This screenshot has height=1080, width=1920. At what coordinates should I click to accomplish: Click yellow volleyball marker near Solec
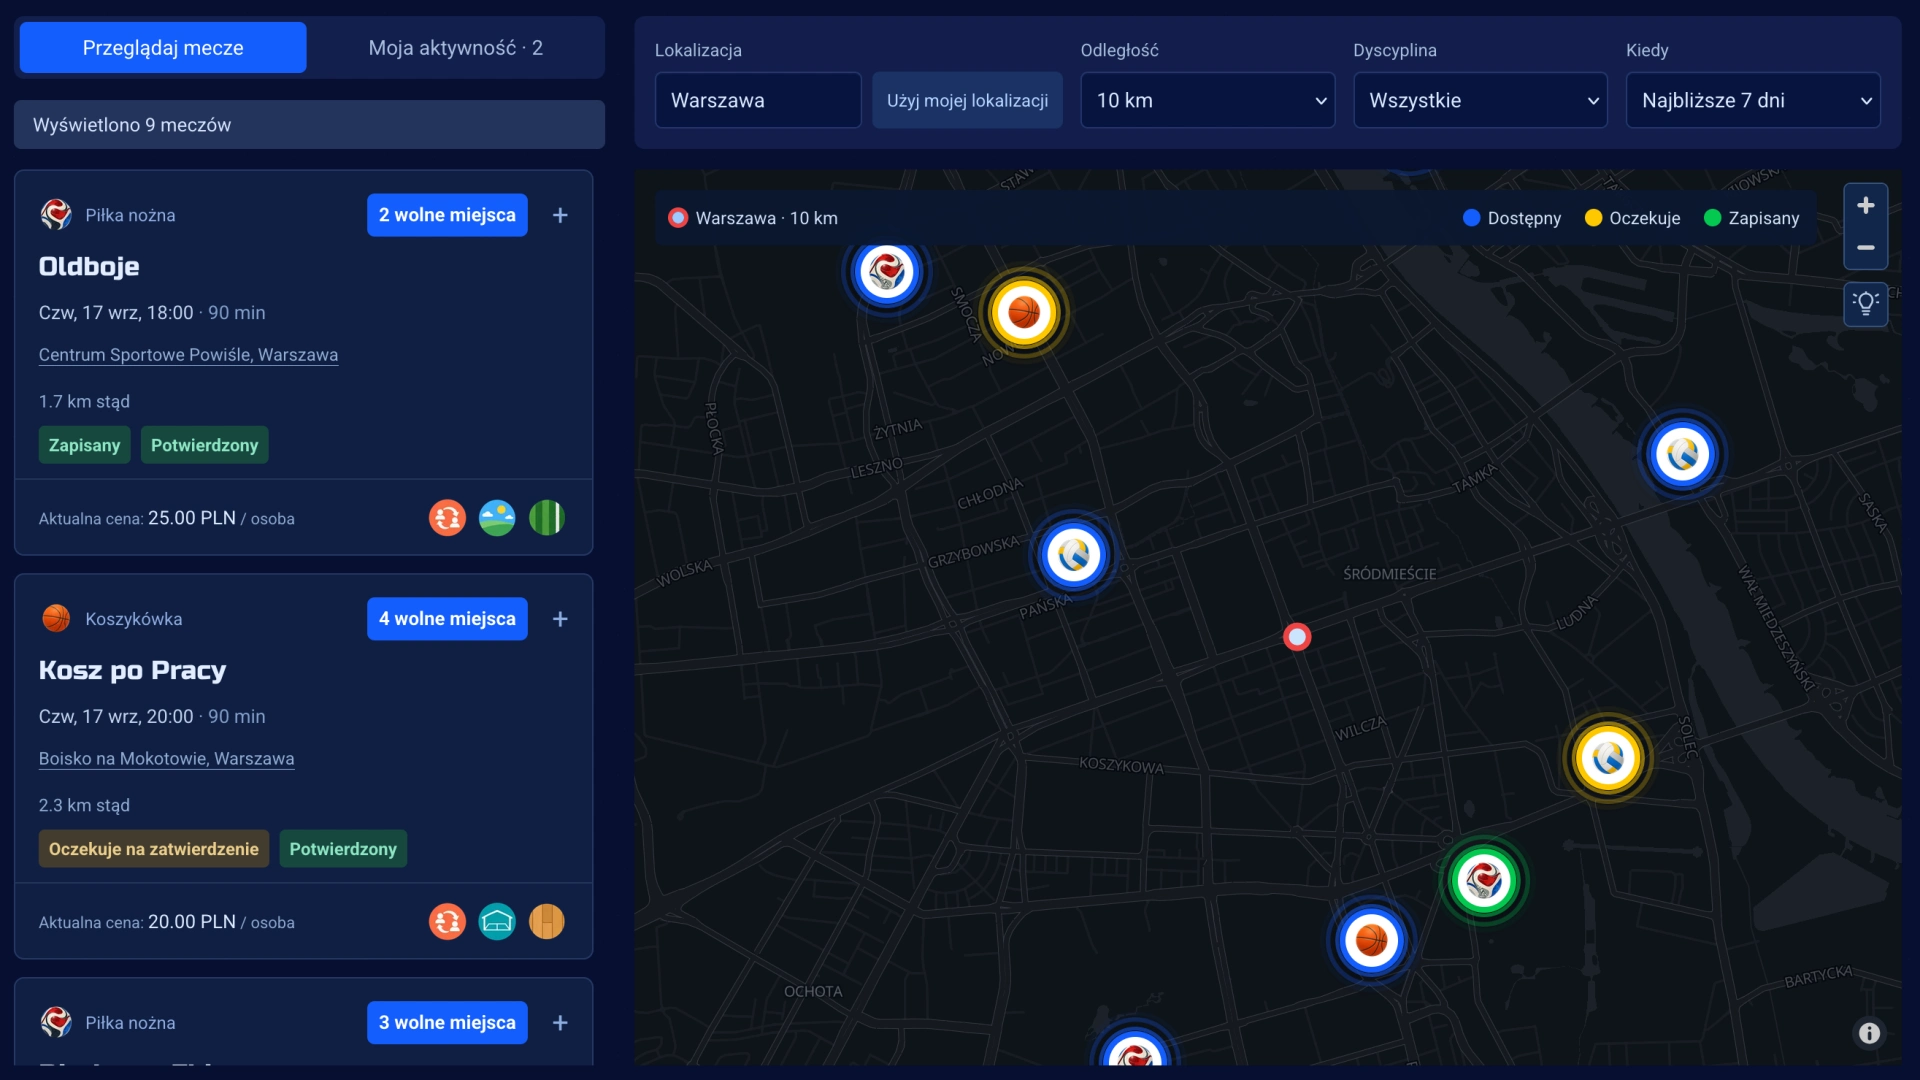[1608, 758]
